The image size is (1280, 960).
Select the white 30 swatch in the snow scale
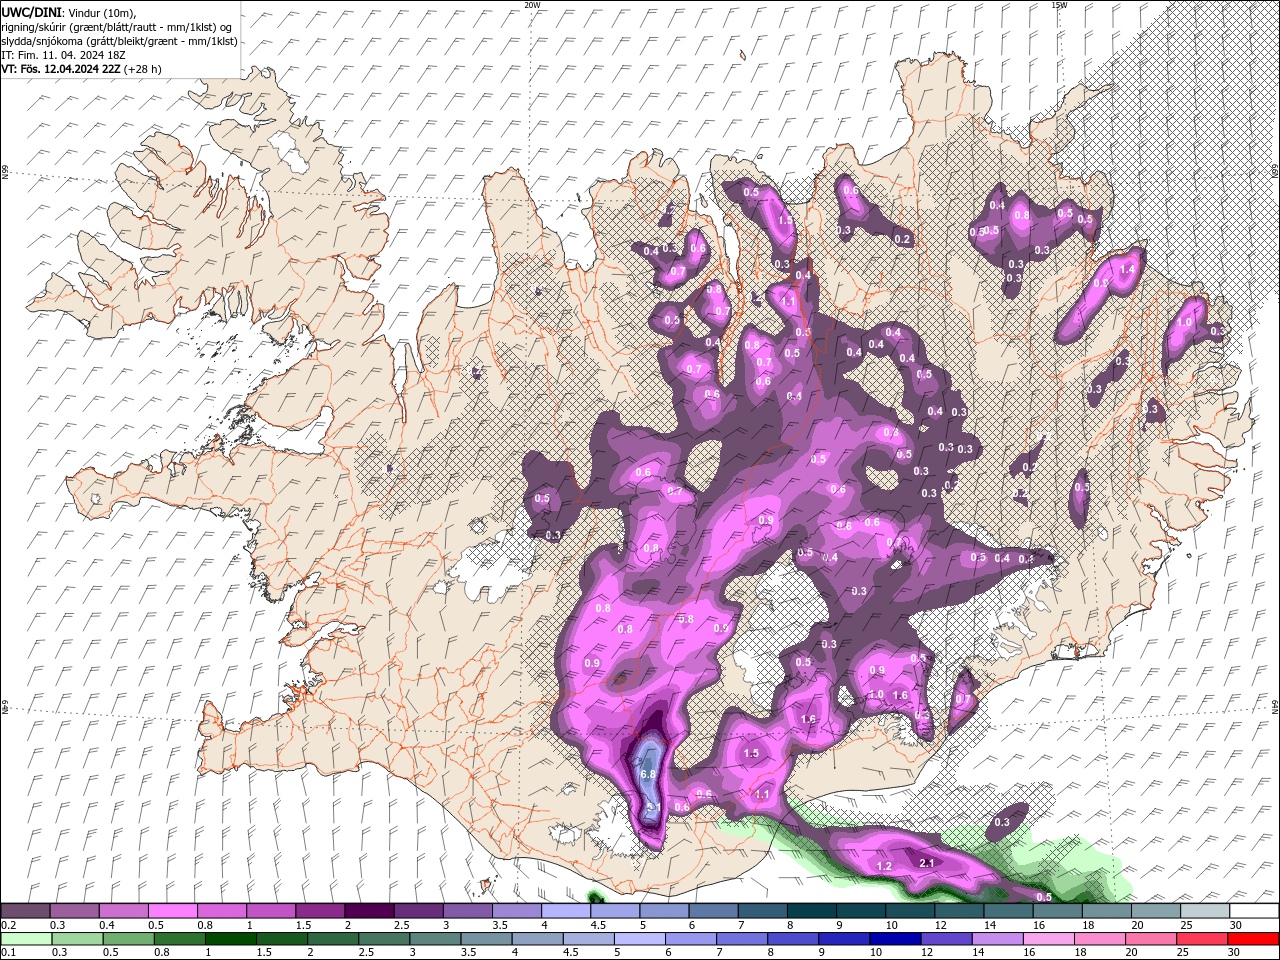pyautogui.click(x=1253, y=911)
